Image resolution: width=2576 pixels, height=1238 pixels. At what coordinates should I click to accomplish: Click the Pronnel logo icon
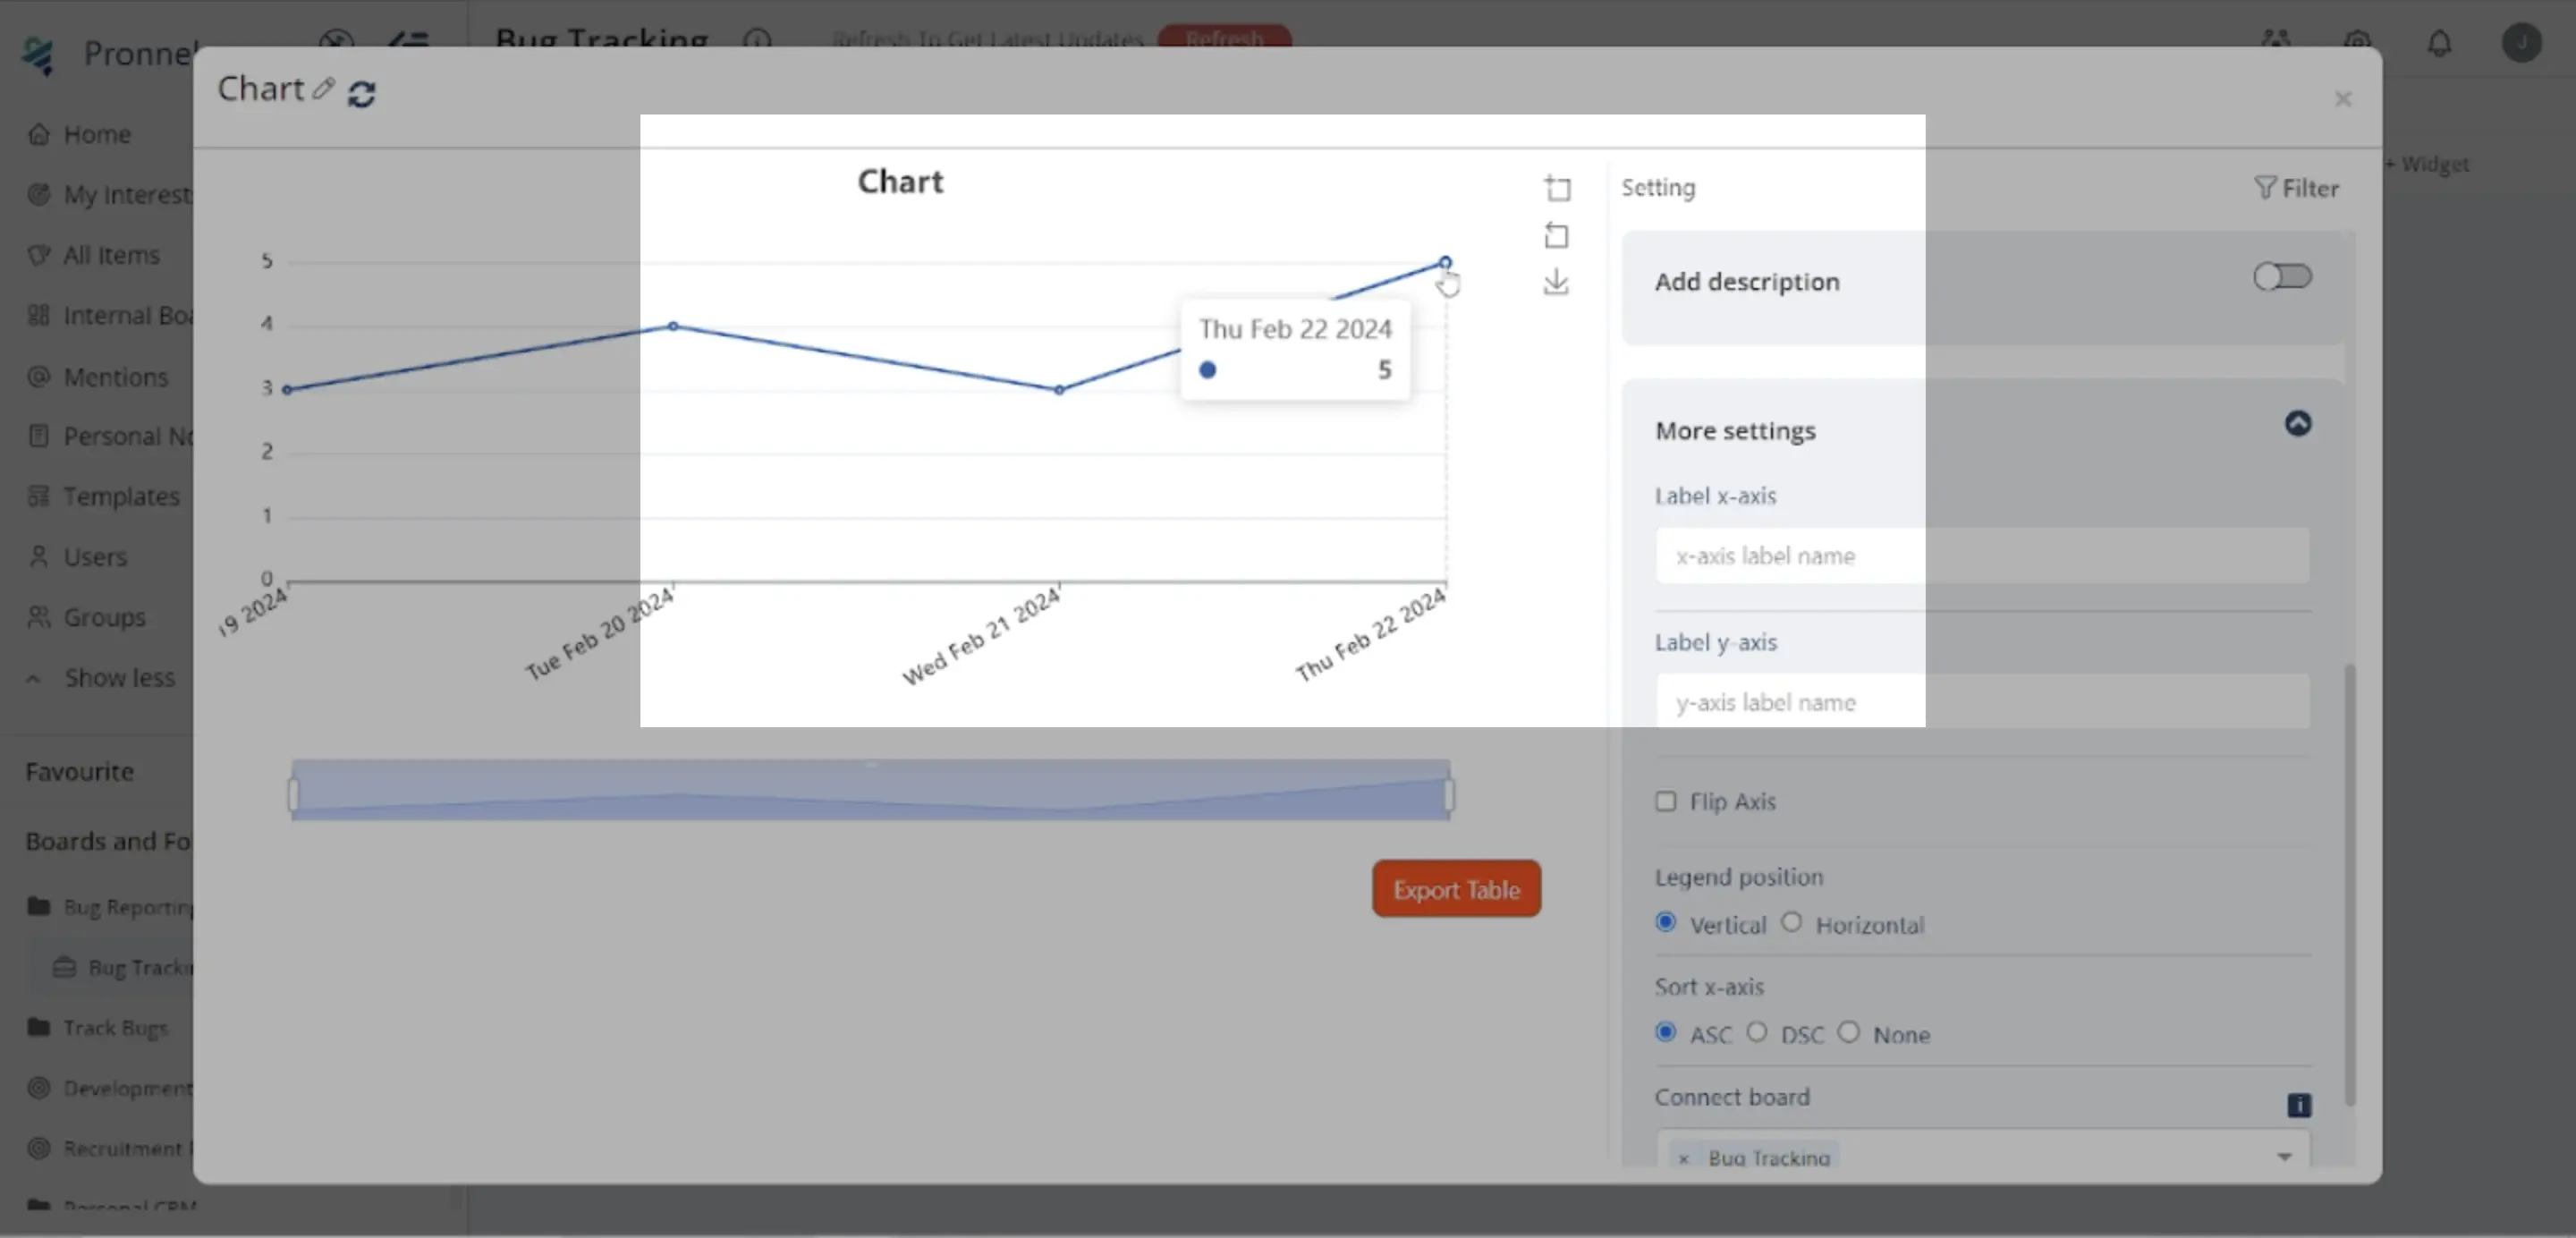39,55
